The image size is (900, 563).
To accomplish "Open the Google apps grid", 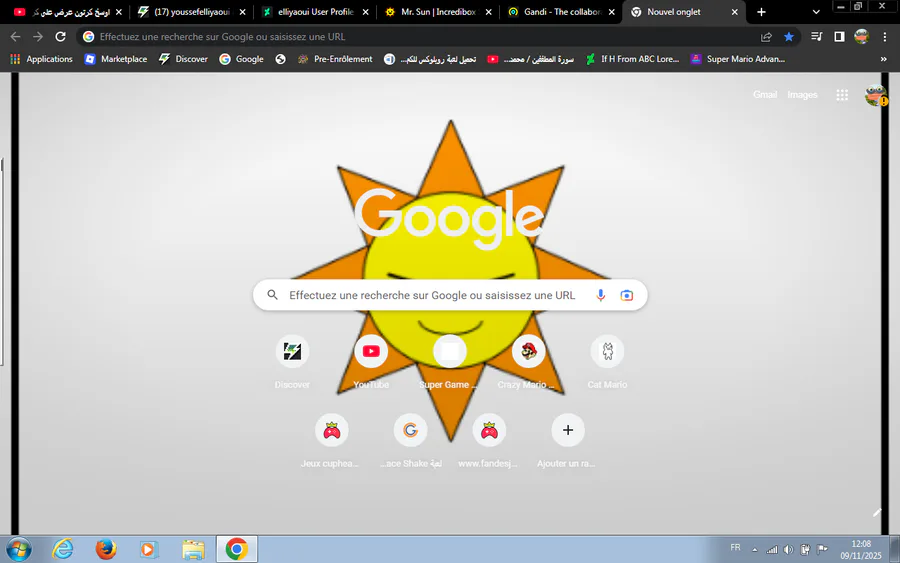I will (x=842, y=95).
